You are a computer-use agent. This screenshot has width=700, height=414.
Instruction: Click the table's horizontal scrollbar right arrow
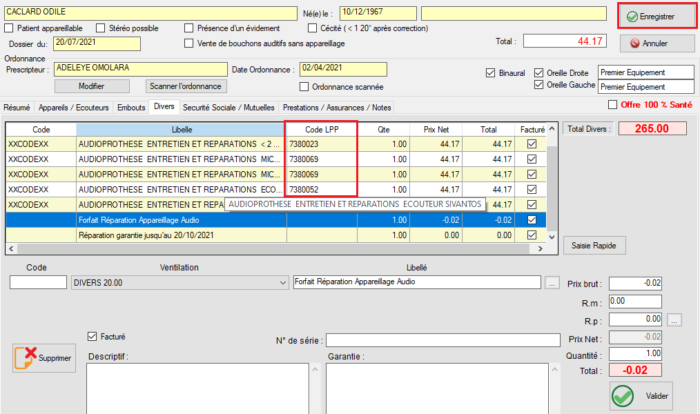541,249
